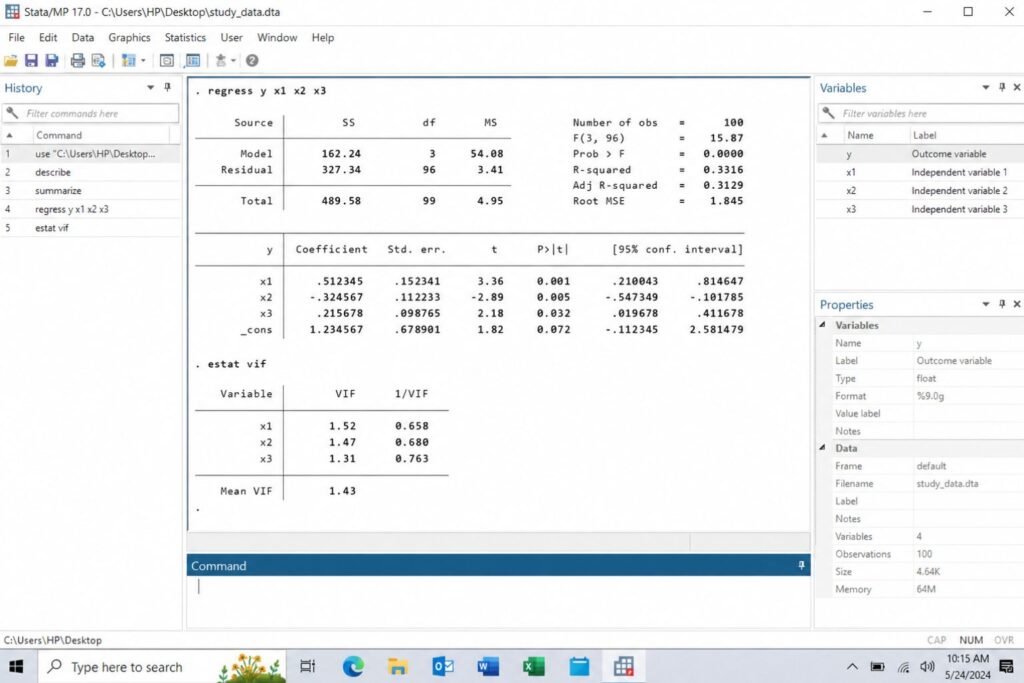Click the second floppy disk Save As icon
This screenshot has width=1024, height=683.
52,61
